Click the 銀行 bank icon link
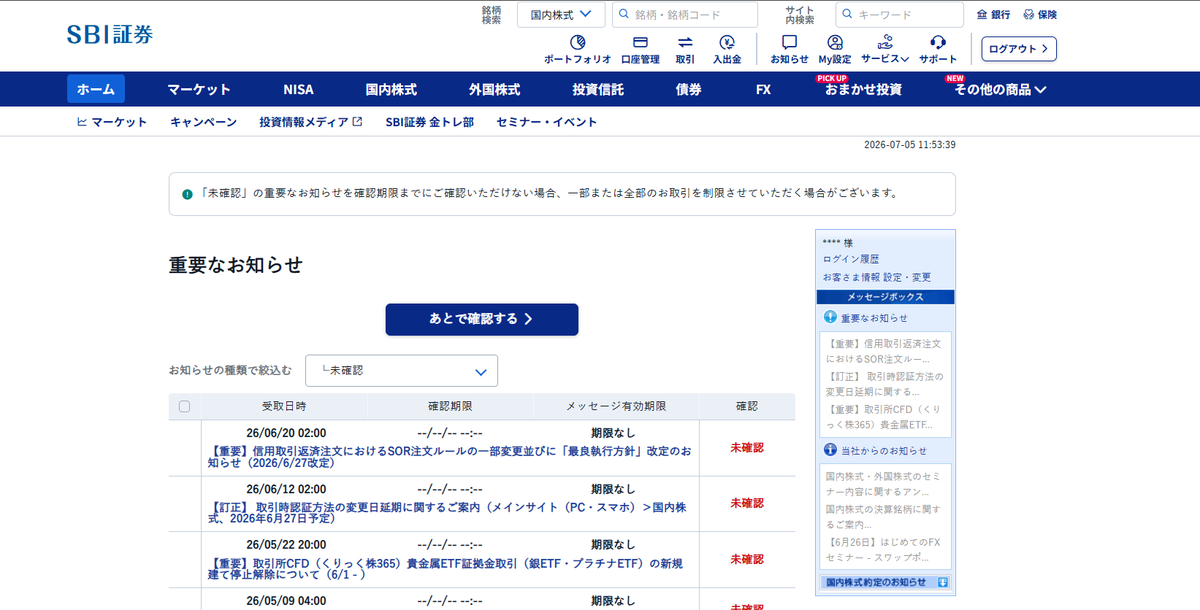The width and height of the screenshot is (1200, 610). point(993,15)
